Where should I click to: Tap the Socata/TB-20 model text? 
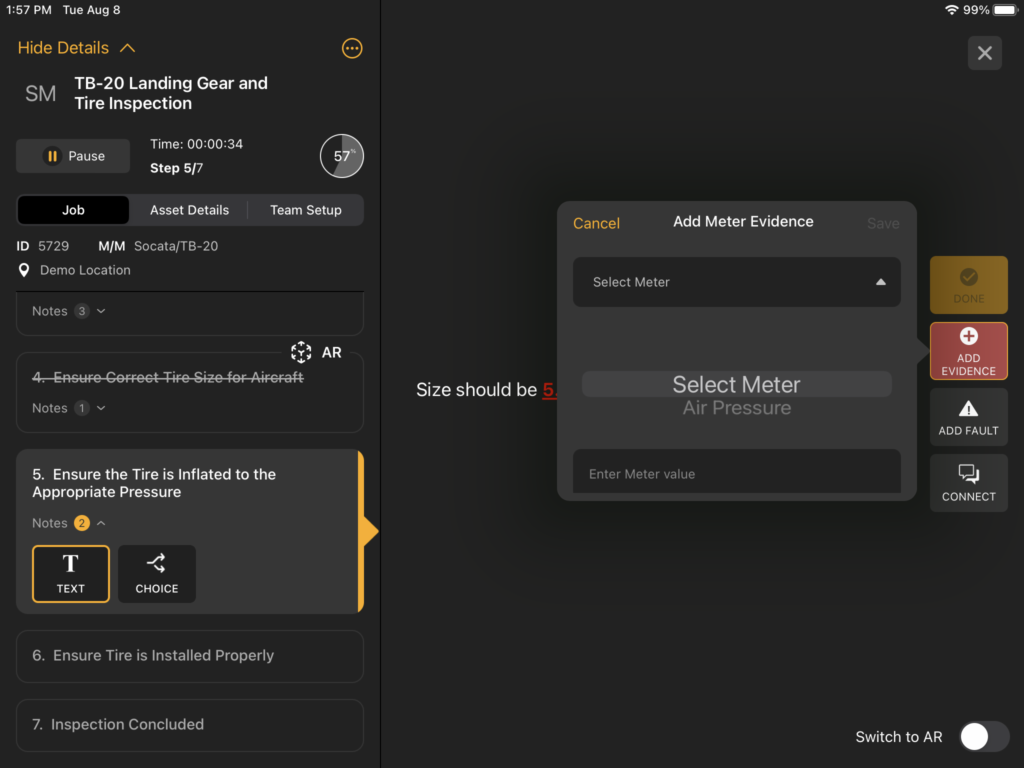[x=176, y=246]
